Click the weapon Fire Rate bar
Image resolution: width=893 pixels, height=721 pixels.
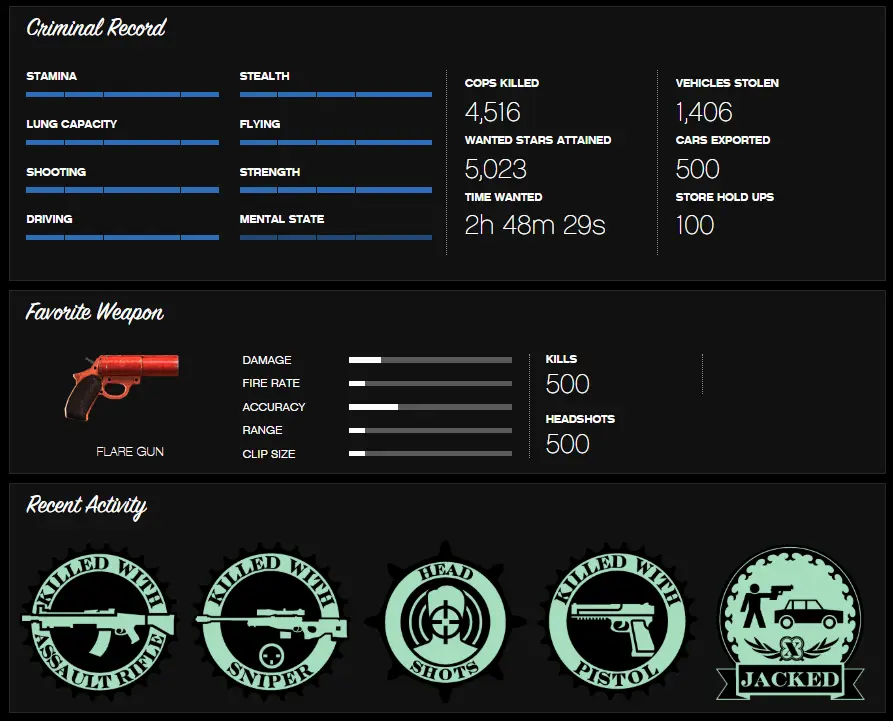point(431,383)
